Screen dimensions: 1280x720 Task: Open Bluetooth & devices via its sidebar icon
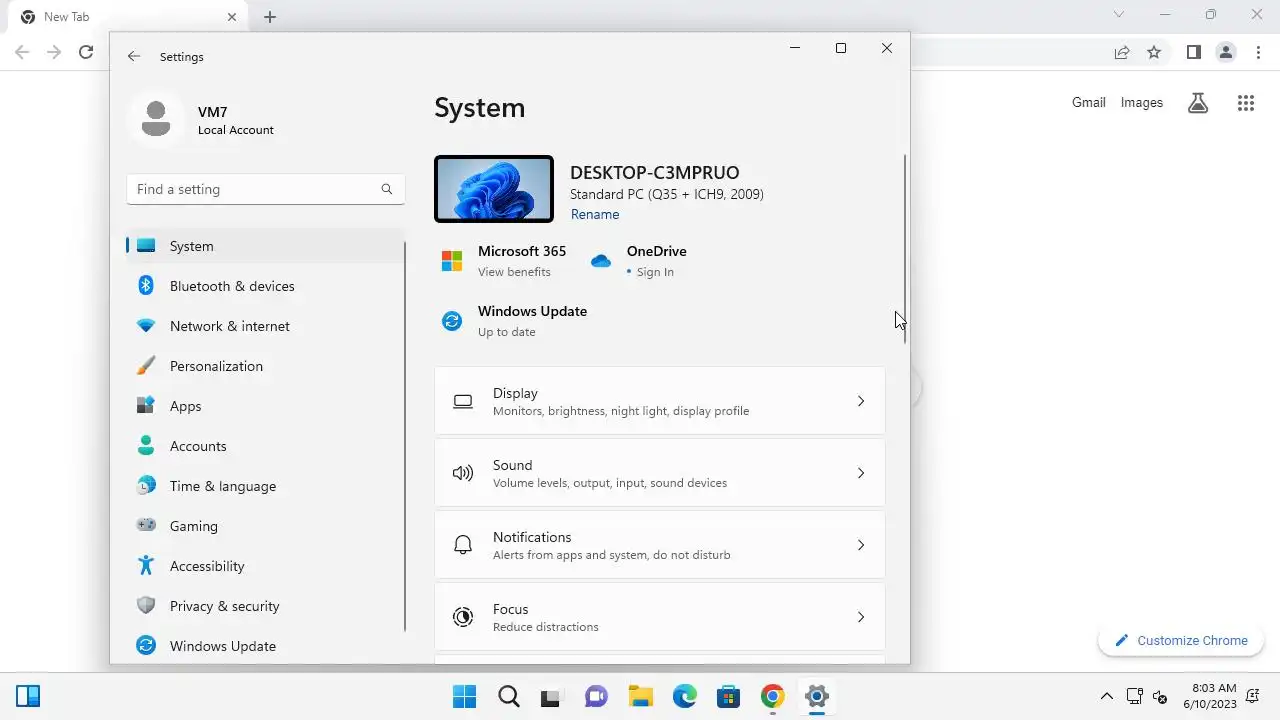click(146, 286)
